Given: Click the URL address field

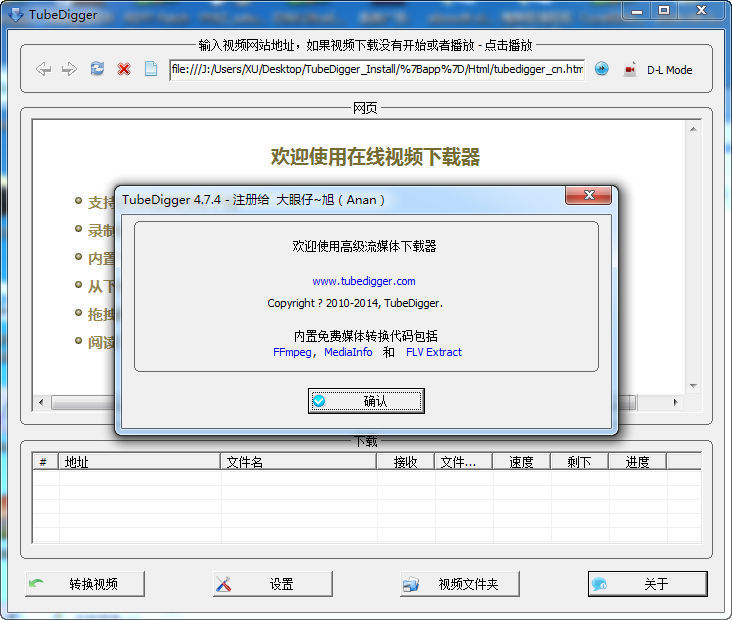Looking at the screenshot, I should (x=377, y=70).
